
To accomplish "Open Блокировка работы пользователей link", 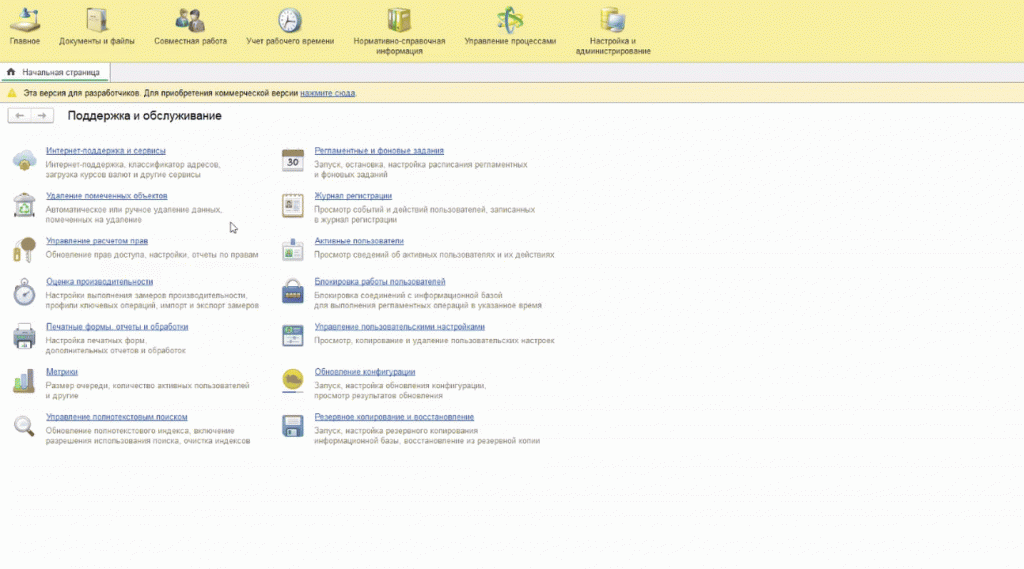I will tap(379, 282).
